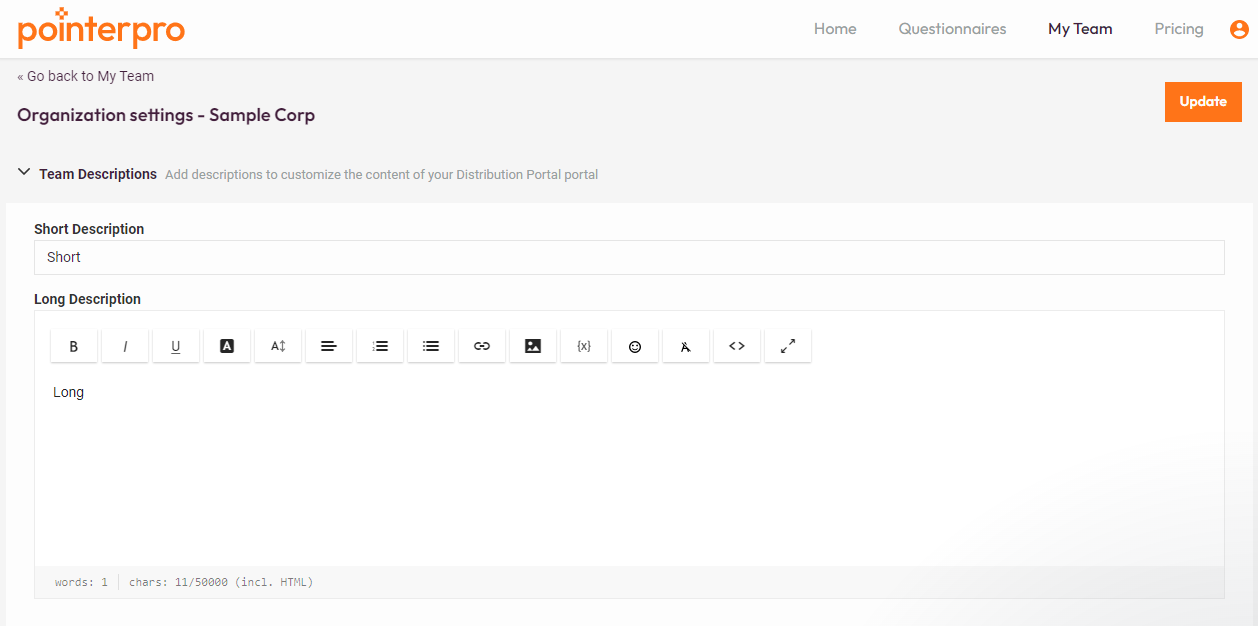Insert an image into the Long Description
Screen dimensions: 1258x626
532,345
